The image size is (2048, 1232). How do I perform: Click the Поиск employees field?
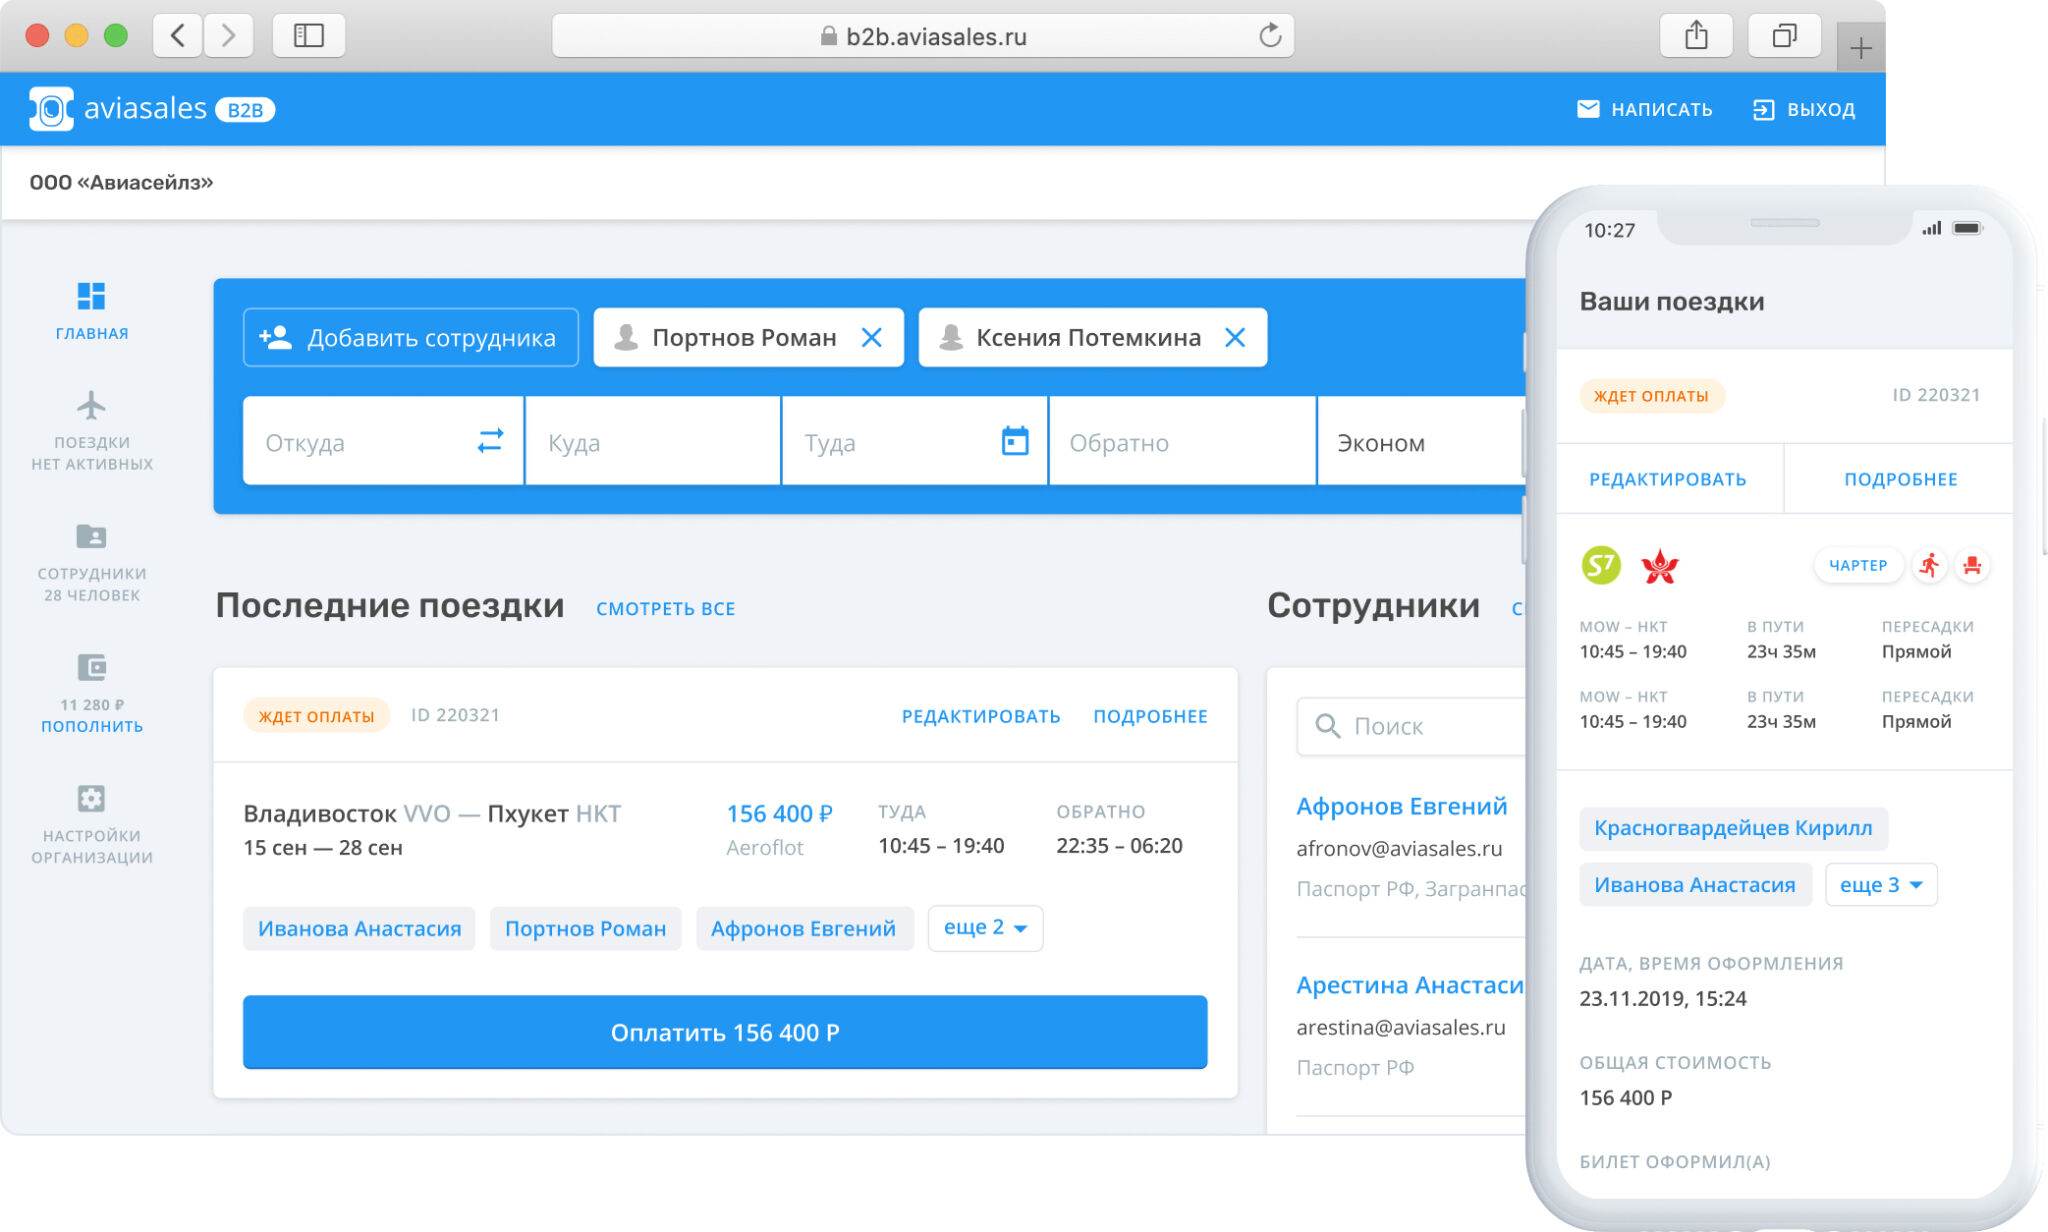(x=1412, y=726)
